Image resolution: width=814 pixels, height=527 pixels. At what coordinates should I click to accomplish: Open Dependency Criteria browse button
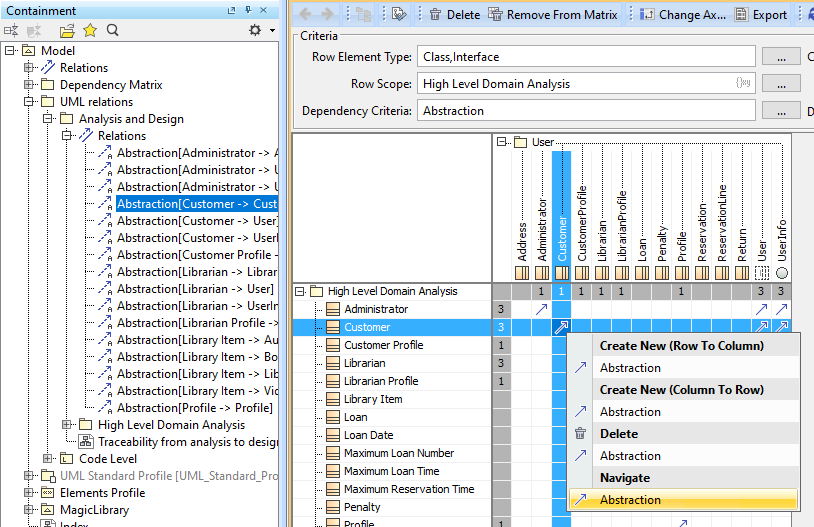pyautogui.click(x=781, y=111)
